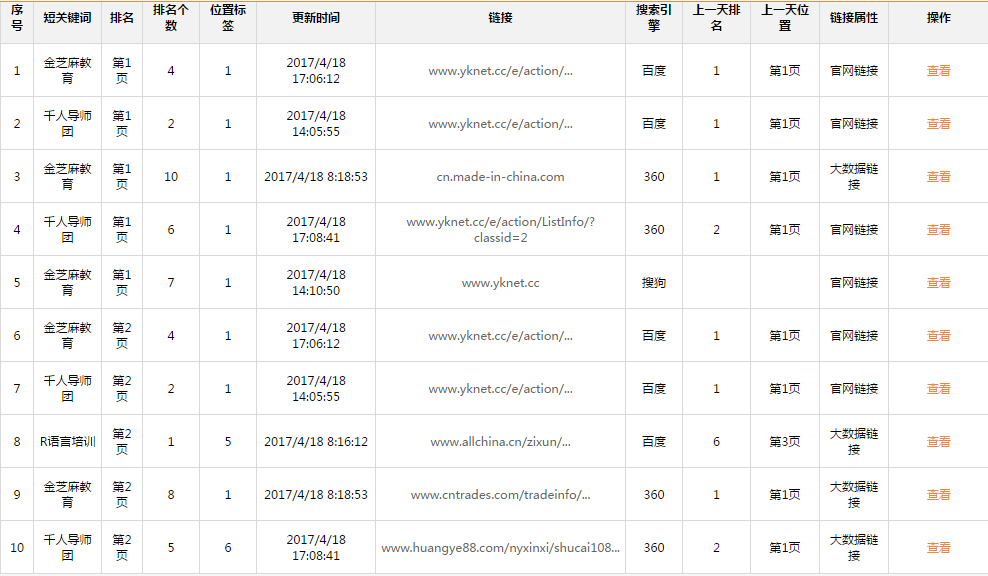Click 查看 for row 2 千人导师团
This screenshot has width=988, height=576.
pyautogui.click(x=938, y=123)
